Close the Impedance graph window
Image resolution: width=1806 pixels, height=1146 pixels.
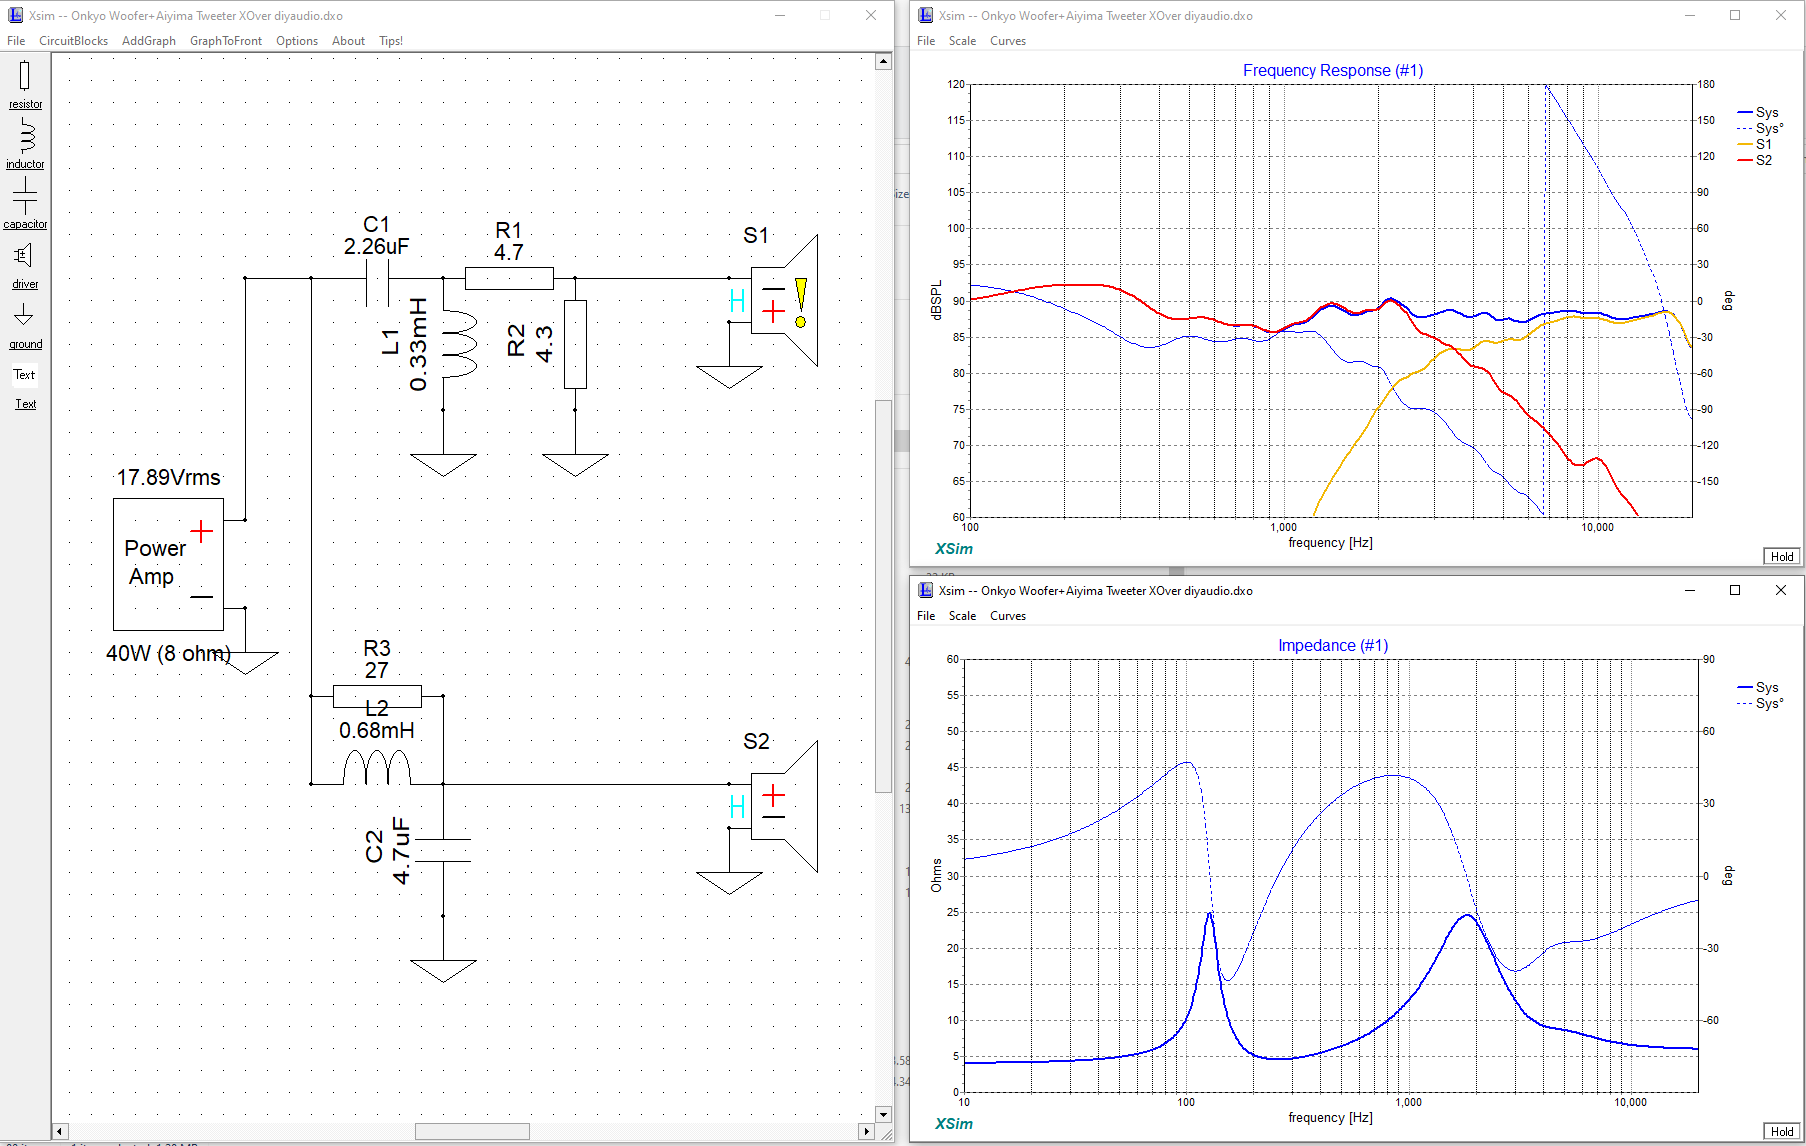click(1781, 590)
